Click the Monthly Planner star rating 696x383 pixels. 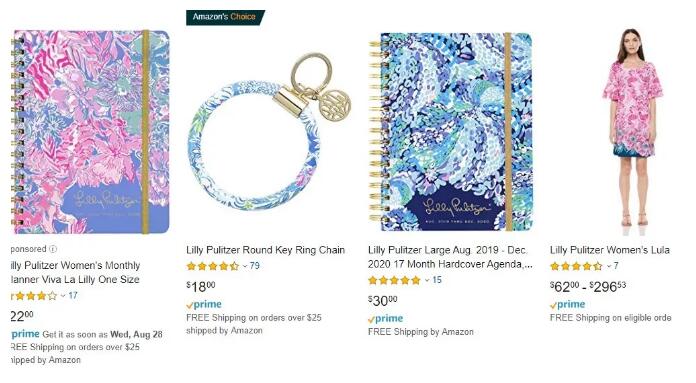click(34, 296)
